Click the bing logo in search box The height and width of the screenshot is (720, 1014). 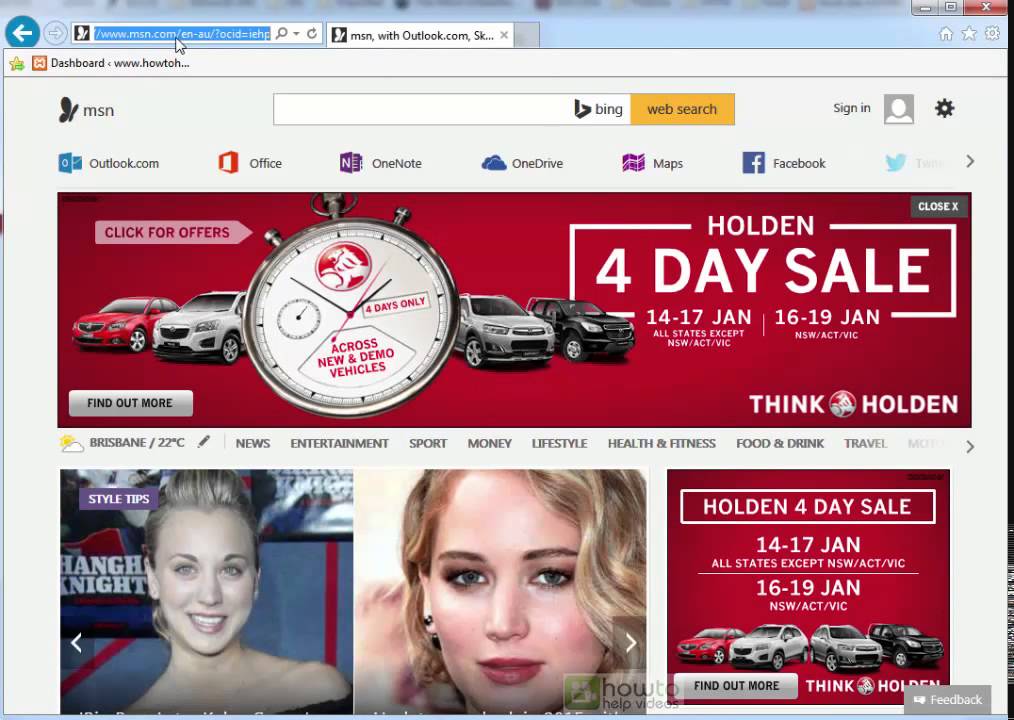(x=598, y=109)
